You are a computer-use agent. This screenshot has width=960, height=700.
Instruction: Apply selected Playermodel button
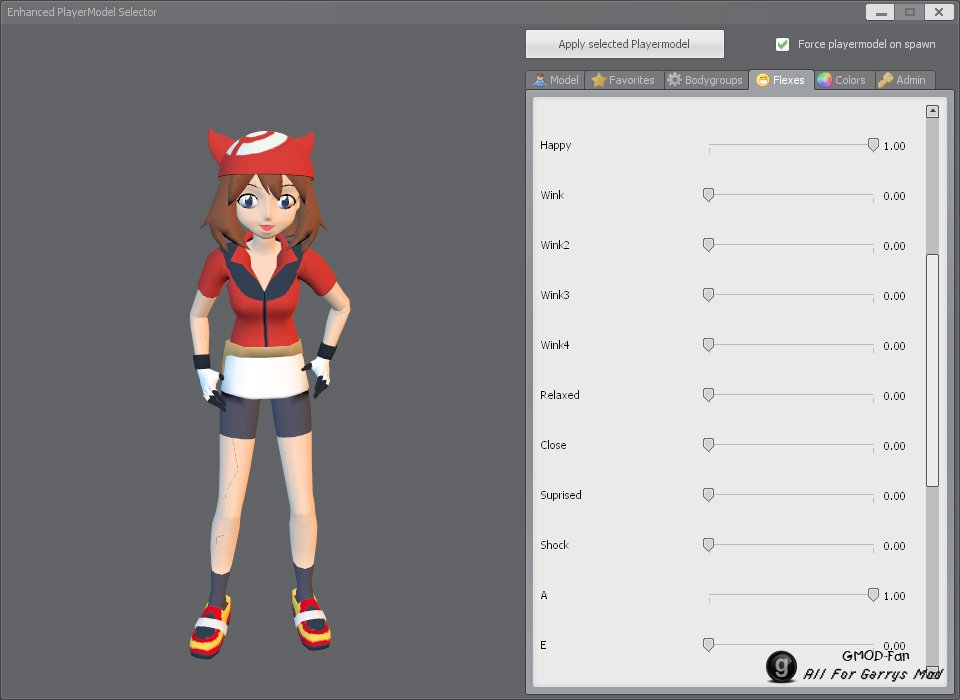(x=624, y=44)
